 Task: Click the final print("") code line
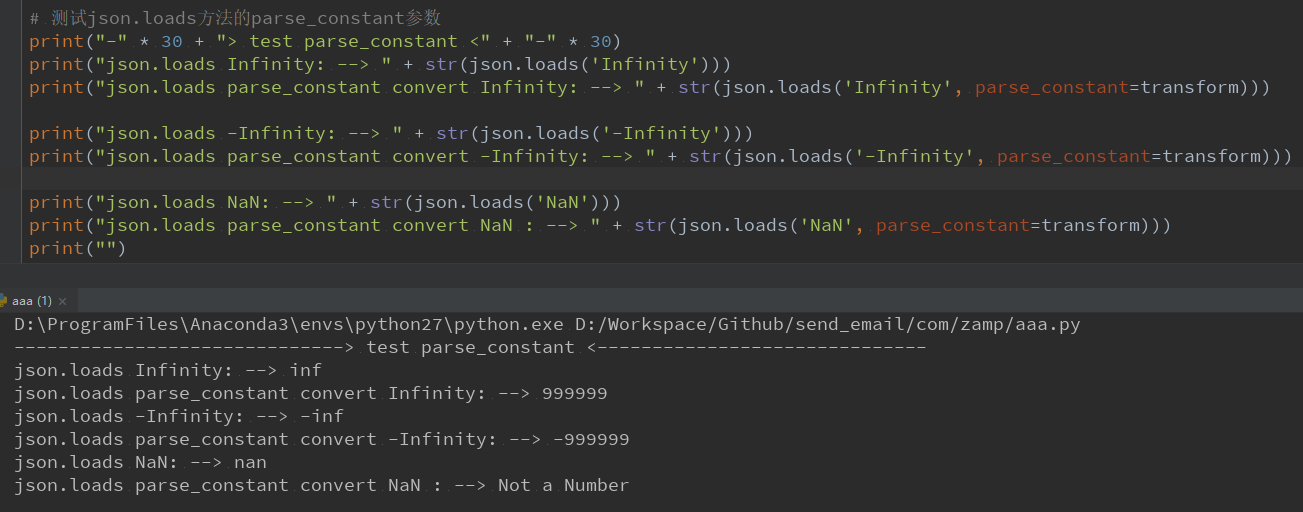[x=78, y=248]
